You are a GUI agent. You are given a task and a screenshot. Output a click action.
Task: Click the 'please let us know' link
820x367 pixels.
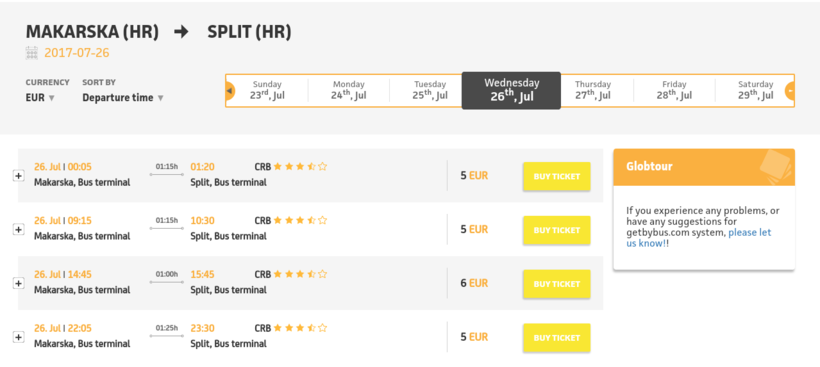click(x=699, y=238)
